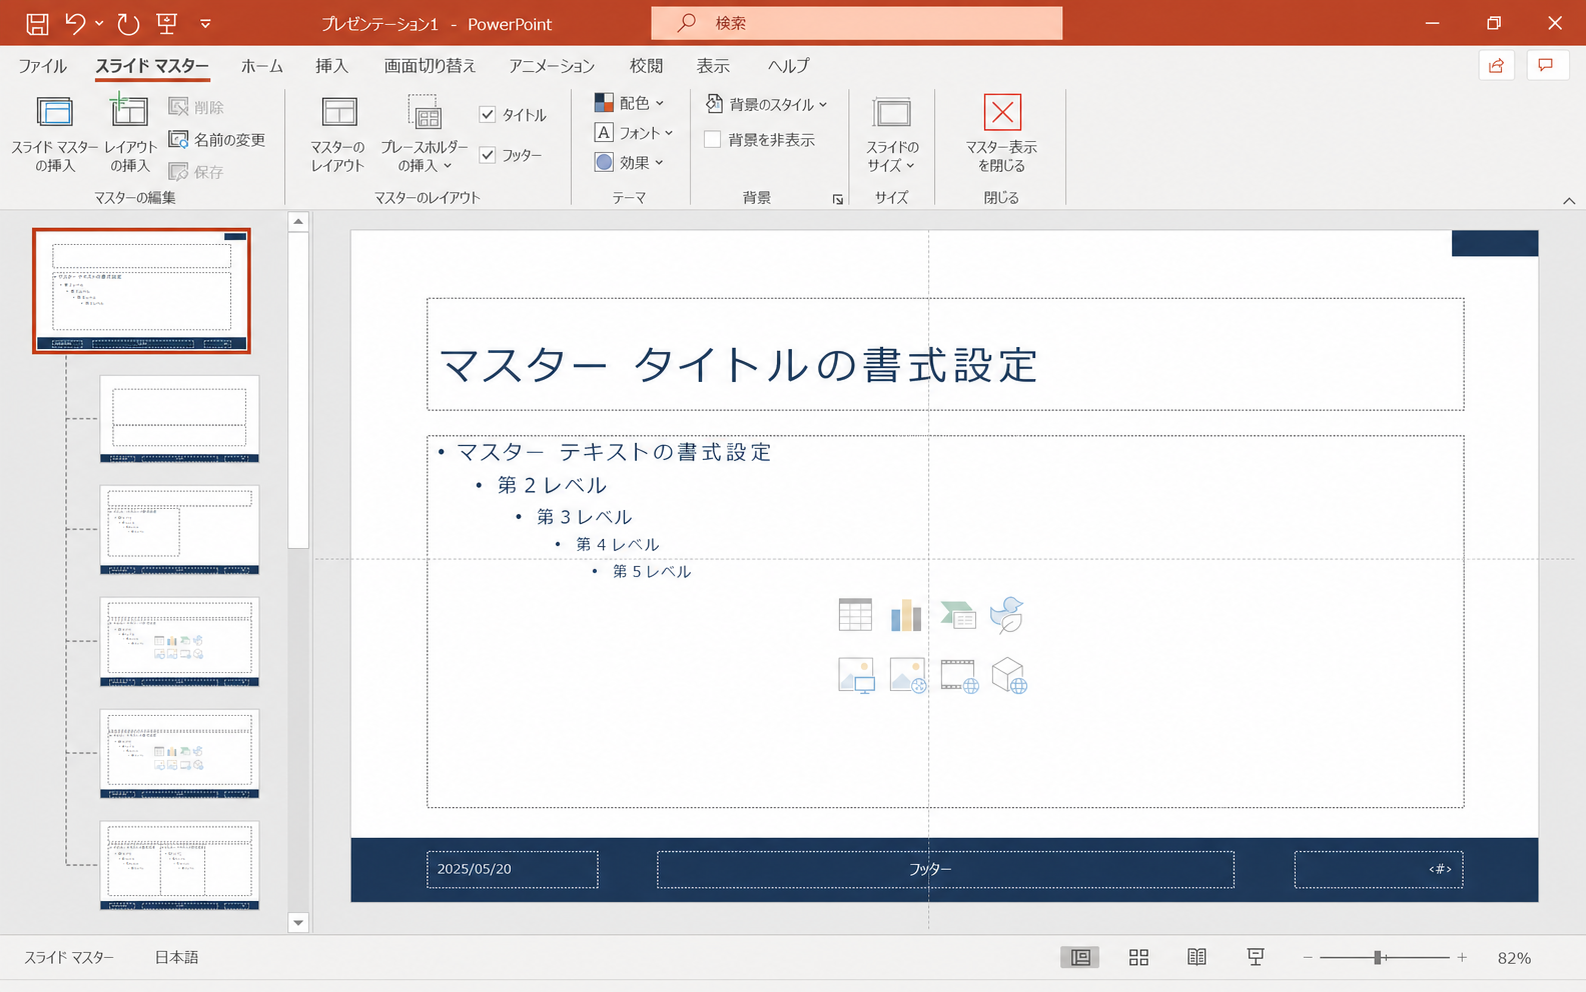Click the 削除 (Delete) button
This screenshot has width=1586, height=992.
[197, 107]
